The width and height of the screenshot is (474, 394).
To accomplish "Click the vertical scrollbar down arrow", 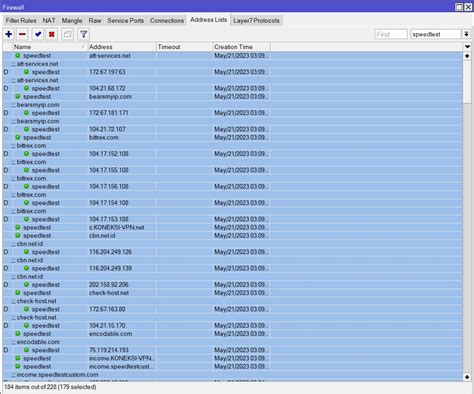I will tap(467, 377).
